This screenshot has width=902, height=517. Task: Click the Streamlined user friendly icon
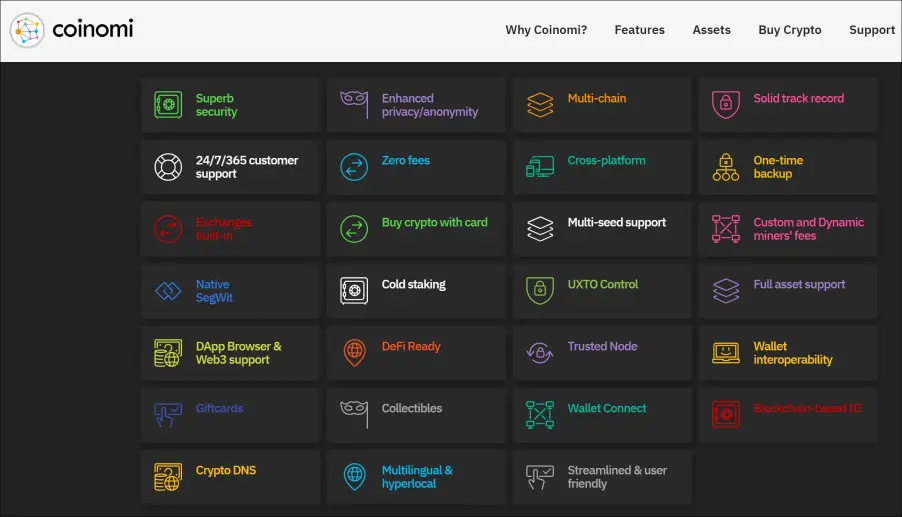(x=540, y=477)
